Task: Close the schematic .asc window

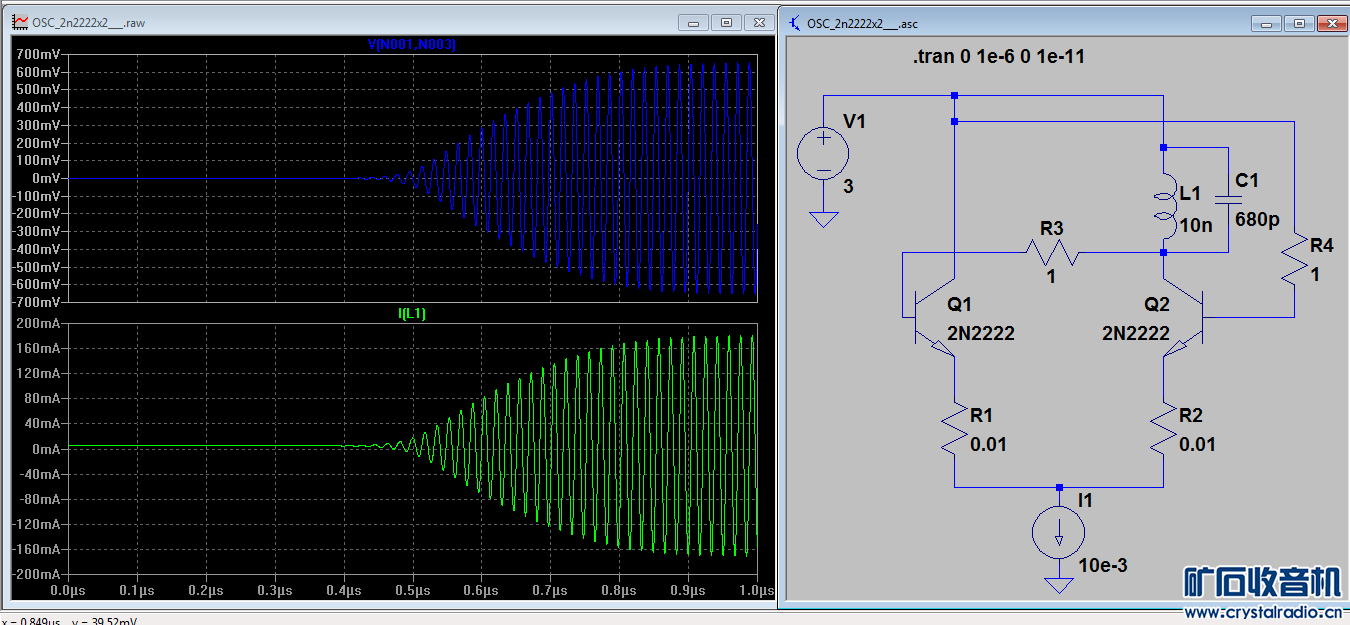Action: point(1330,22)
